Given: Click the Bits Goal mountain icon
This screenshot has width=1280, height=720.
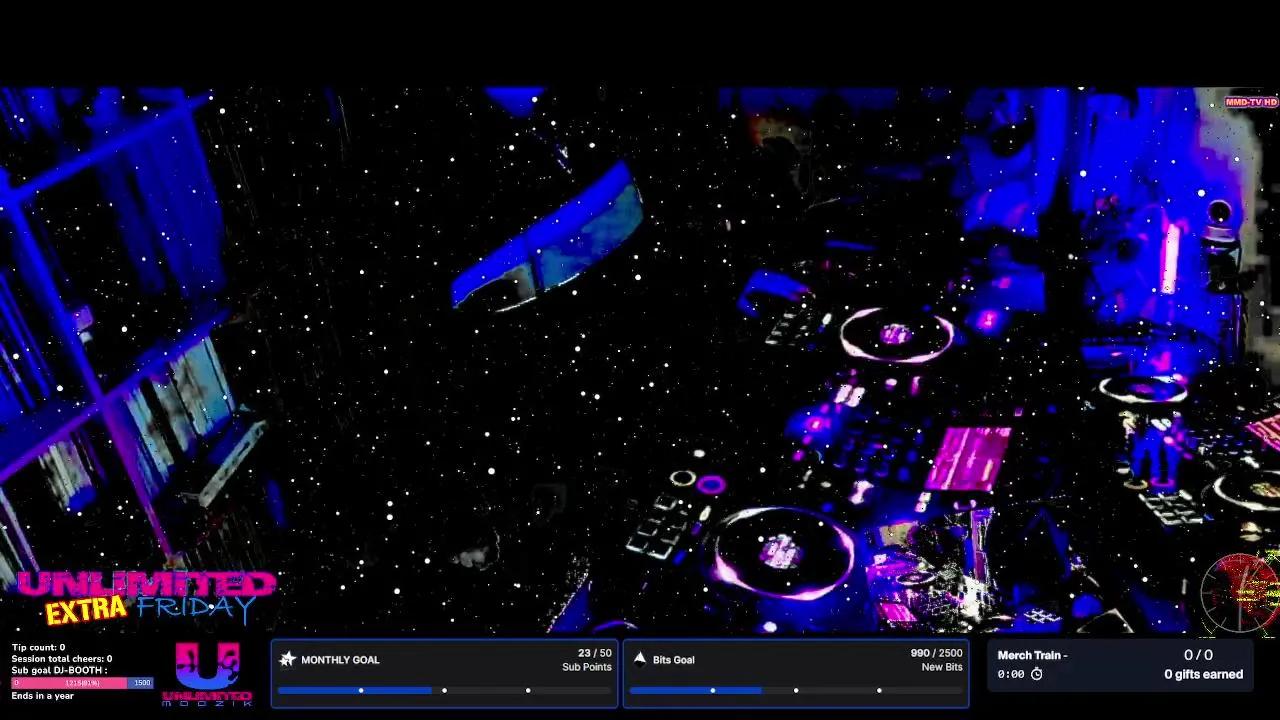Looking at the screenshot, I should click(640, 659).
